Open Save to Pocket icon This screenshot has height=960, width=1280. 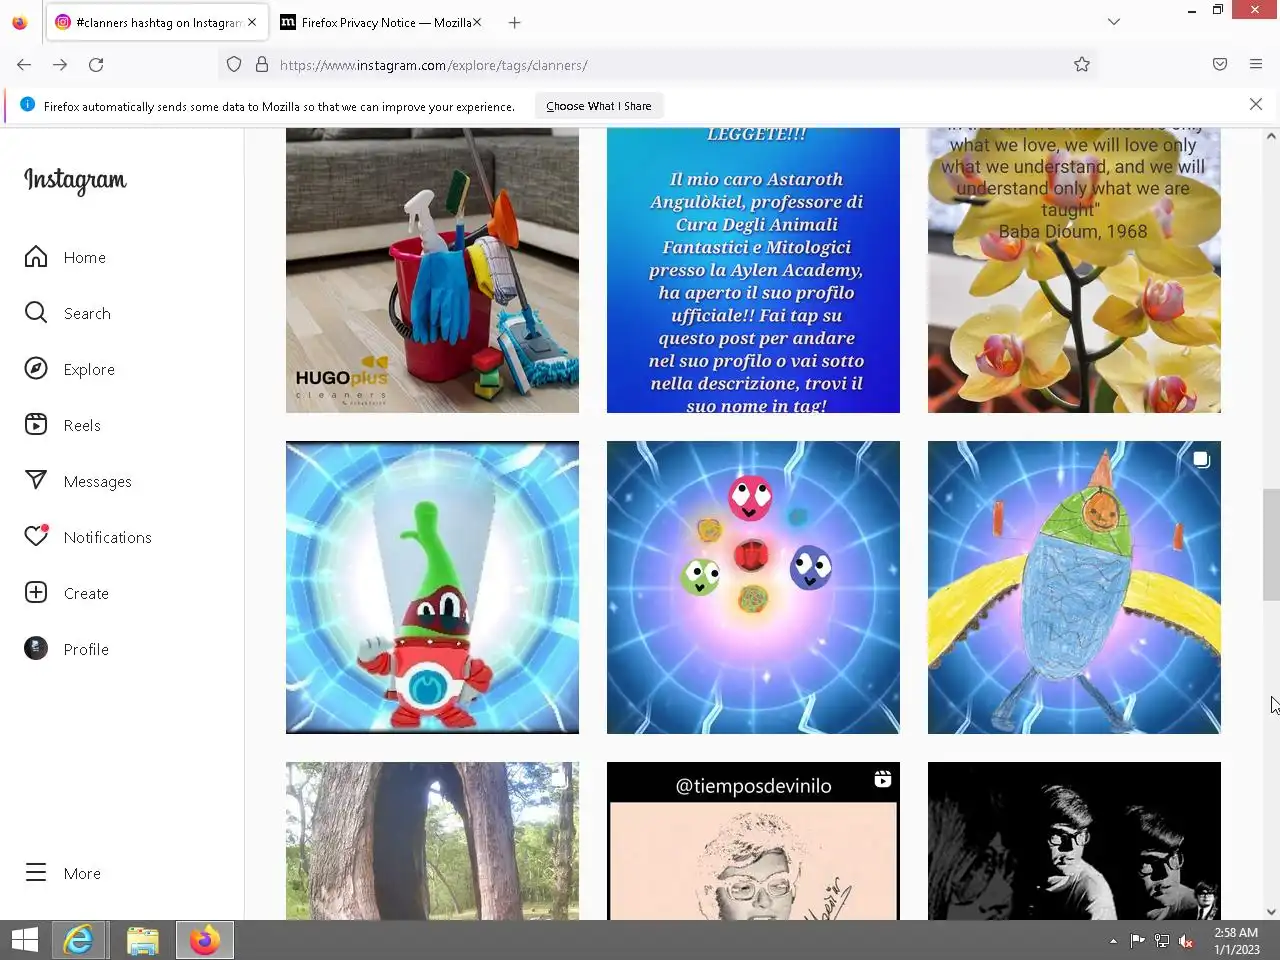coord(1220,65)
